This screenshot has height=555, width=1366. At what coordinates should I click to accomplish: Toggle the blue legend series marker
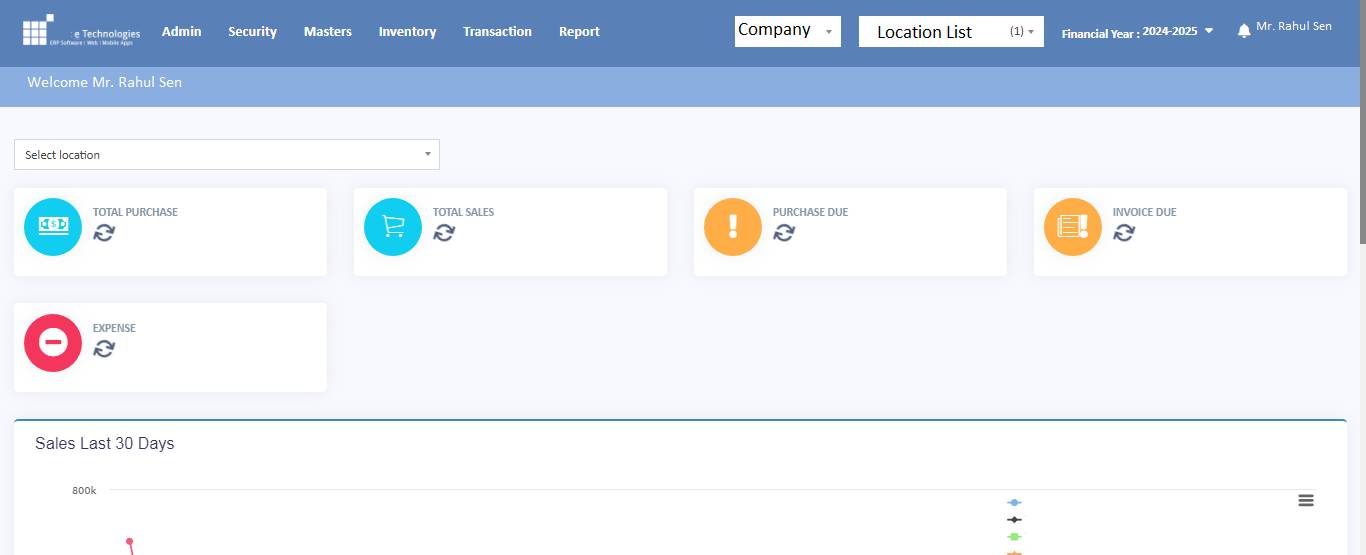pyautogui.click(x=1014, y=503)
